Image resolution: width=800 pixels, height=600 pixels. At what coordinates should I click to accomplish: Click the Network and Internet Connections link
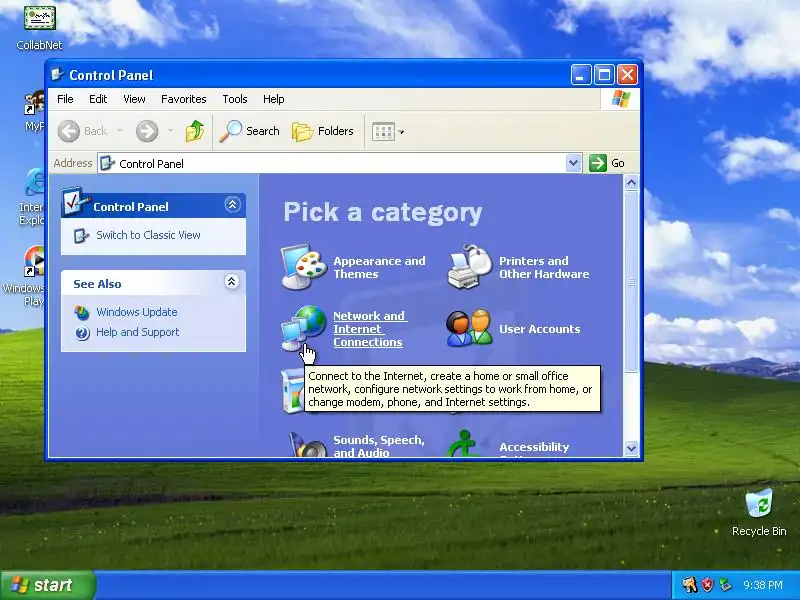[x=369, y=329]
